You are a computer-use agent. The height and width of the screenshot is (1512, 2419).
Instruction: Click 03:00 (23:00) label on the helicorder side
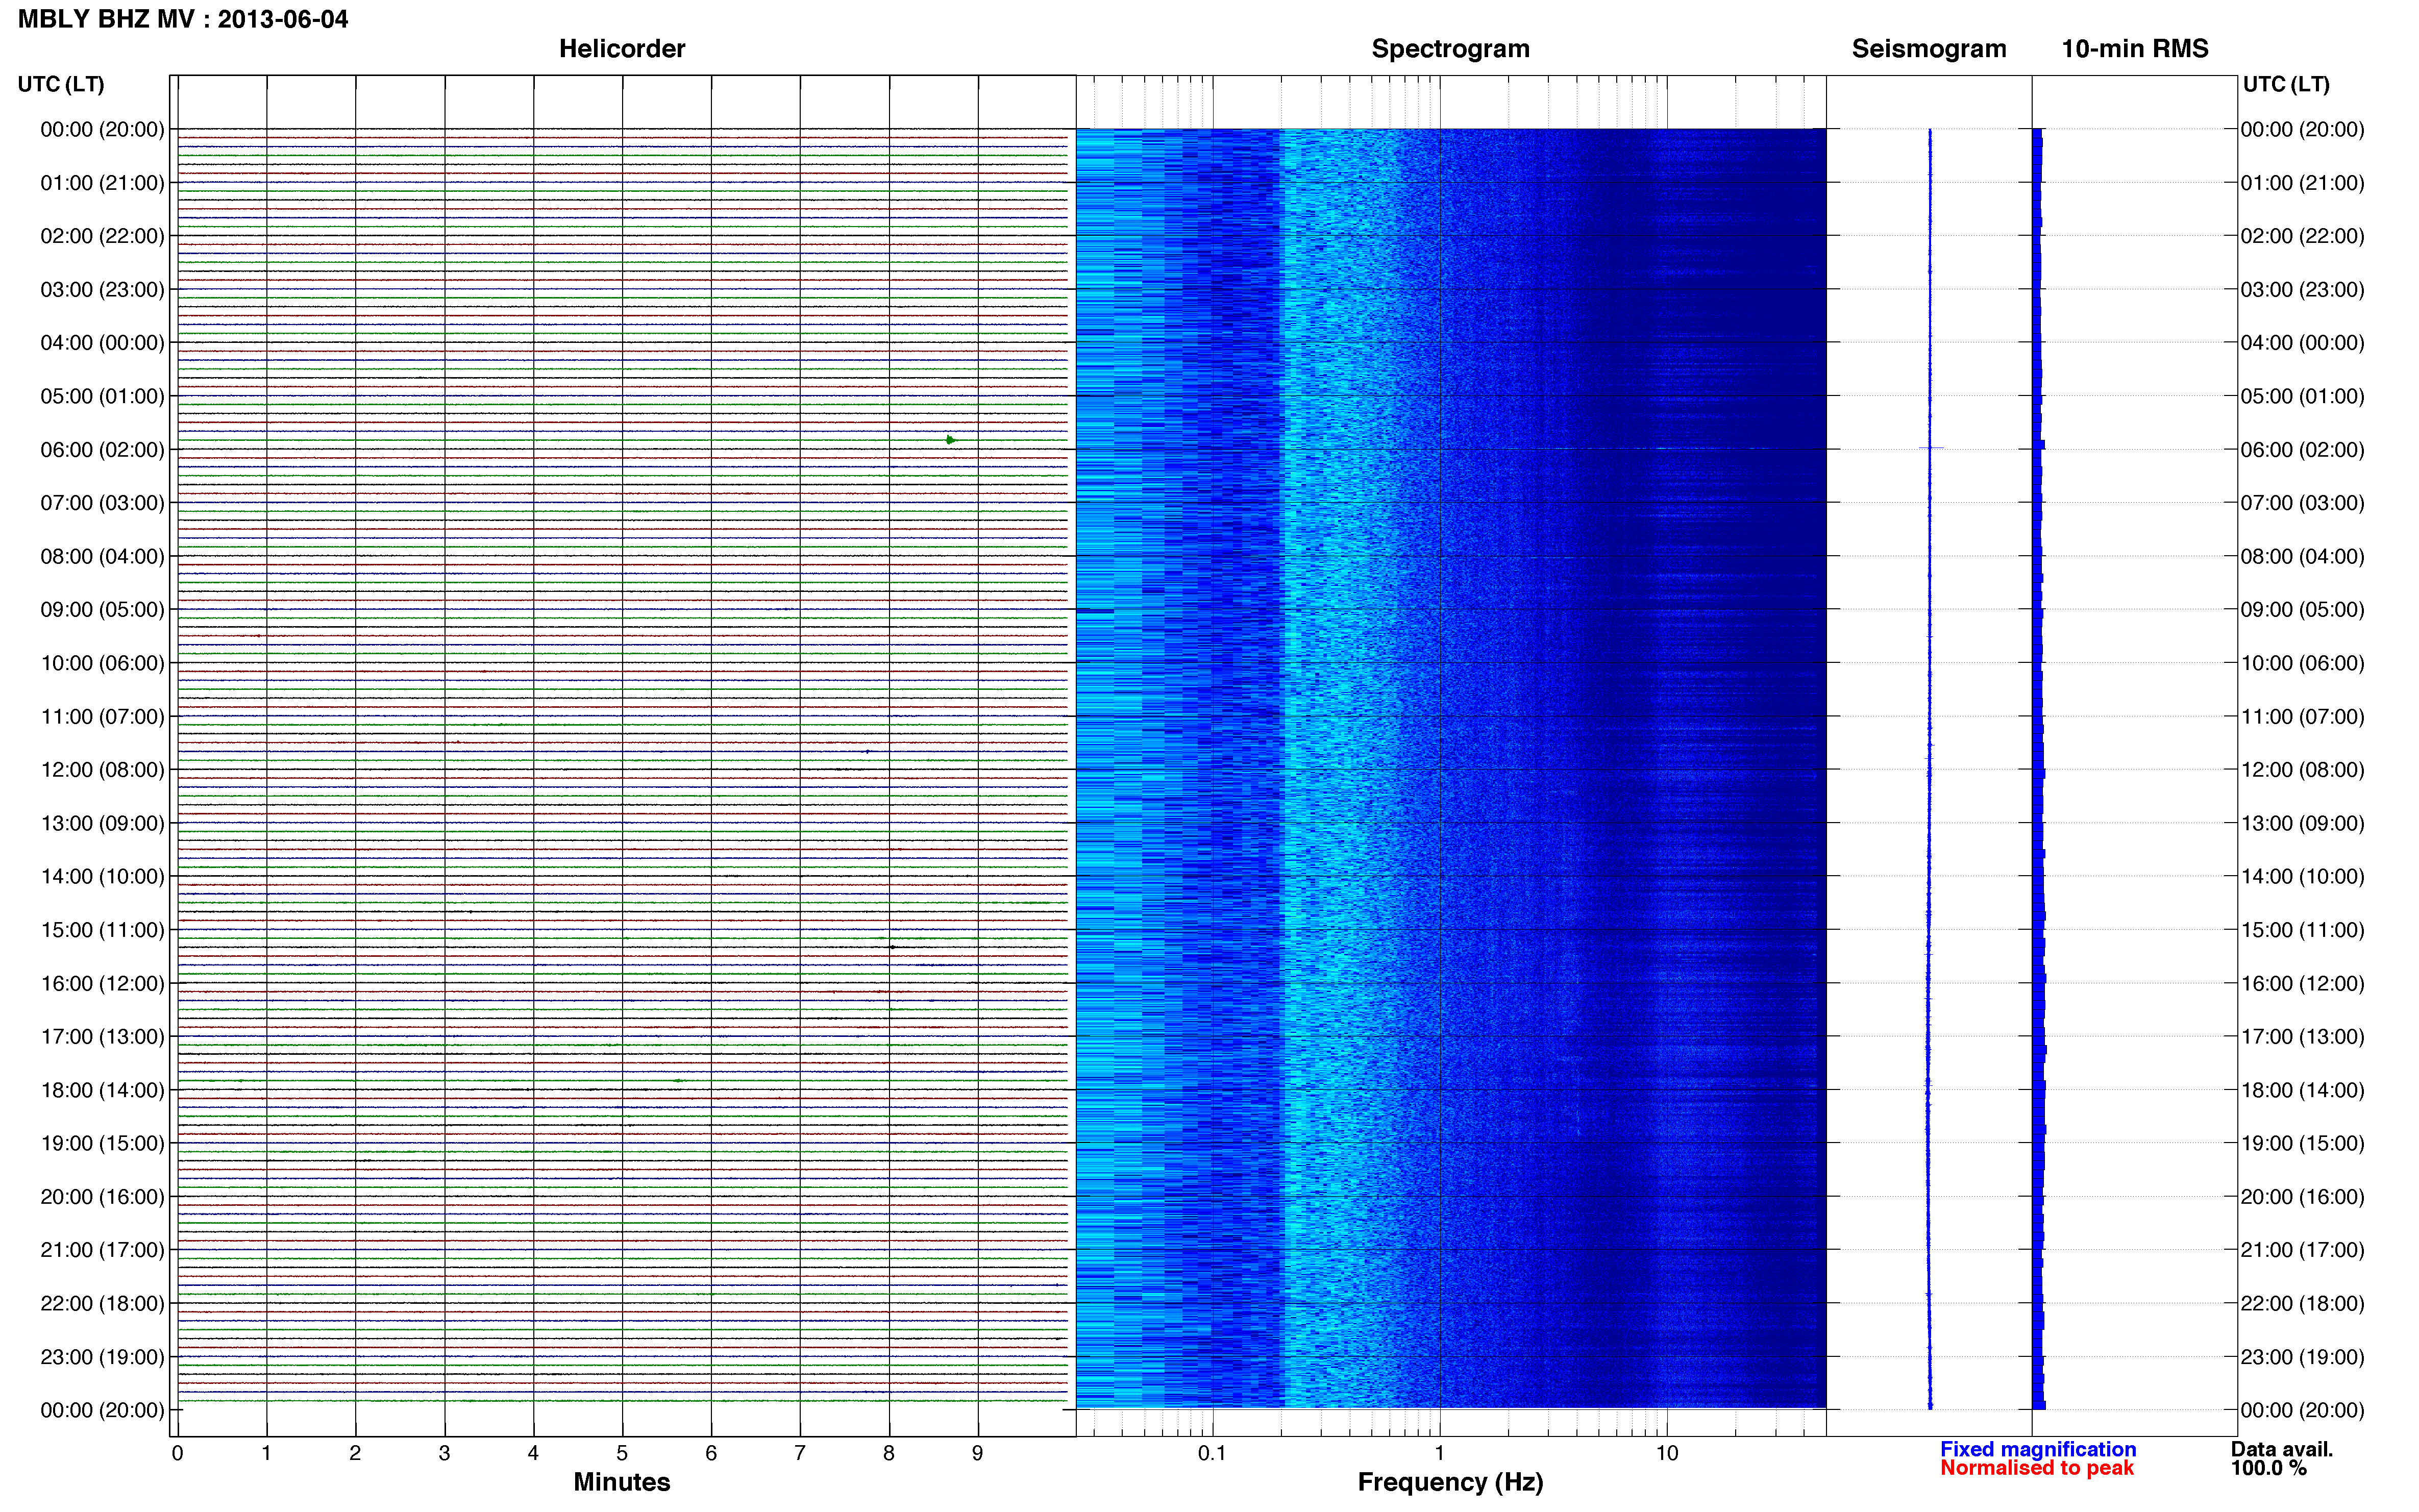point(102,290)
